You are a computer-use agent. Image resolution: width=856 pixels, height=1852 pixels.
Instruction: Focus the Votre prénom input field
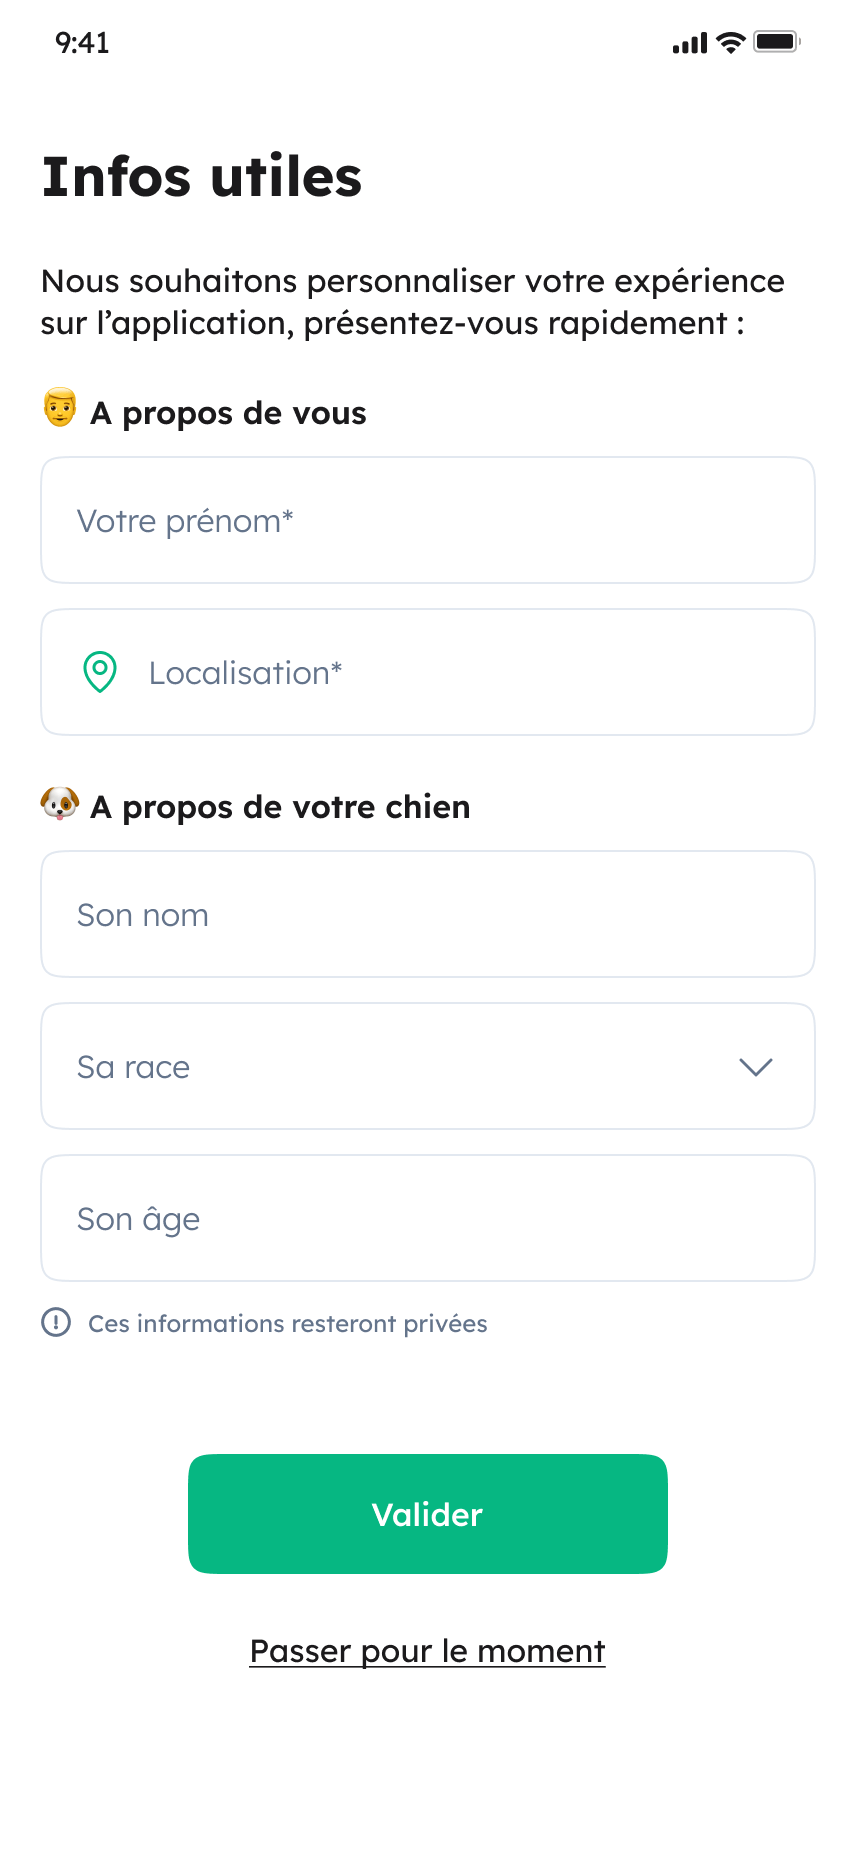(x=428, y=520)
